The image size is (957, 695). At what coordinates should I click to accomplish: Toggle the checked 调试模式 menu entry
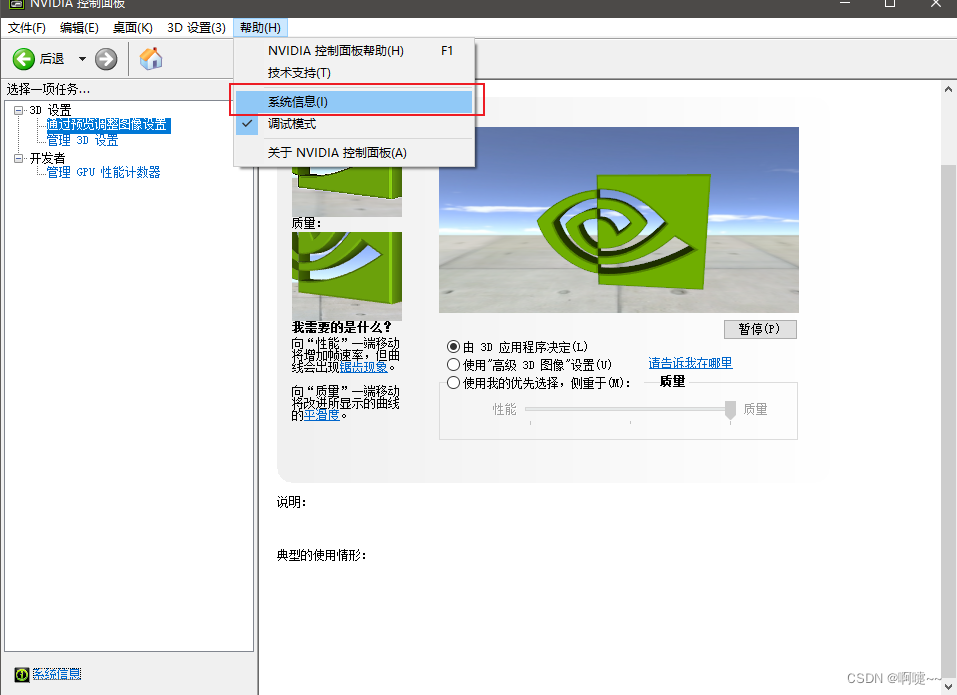(x=354, y=124)
